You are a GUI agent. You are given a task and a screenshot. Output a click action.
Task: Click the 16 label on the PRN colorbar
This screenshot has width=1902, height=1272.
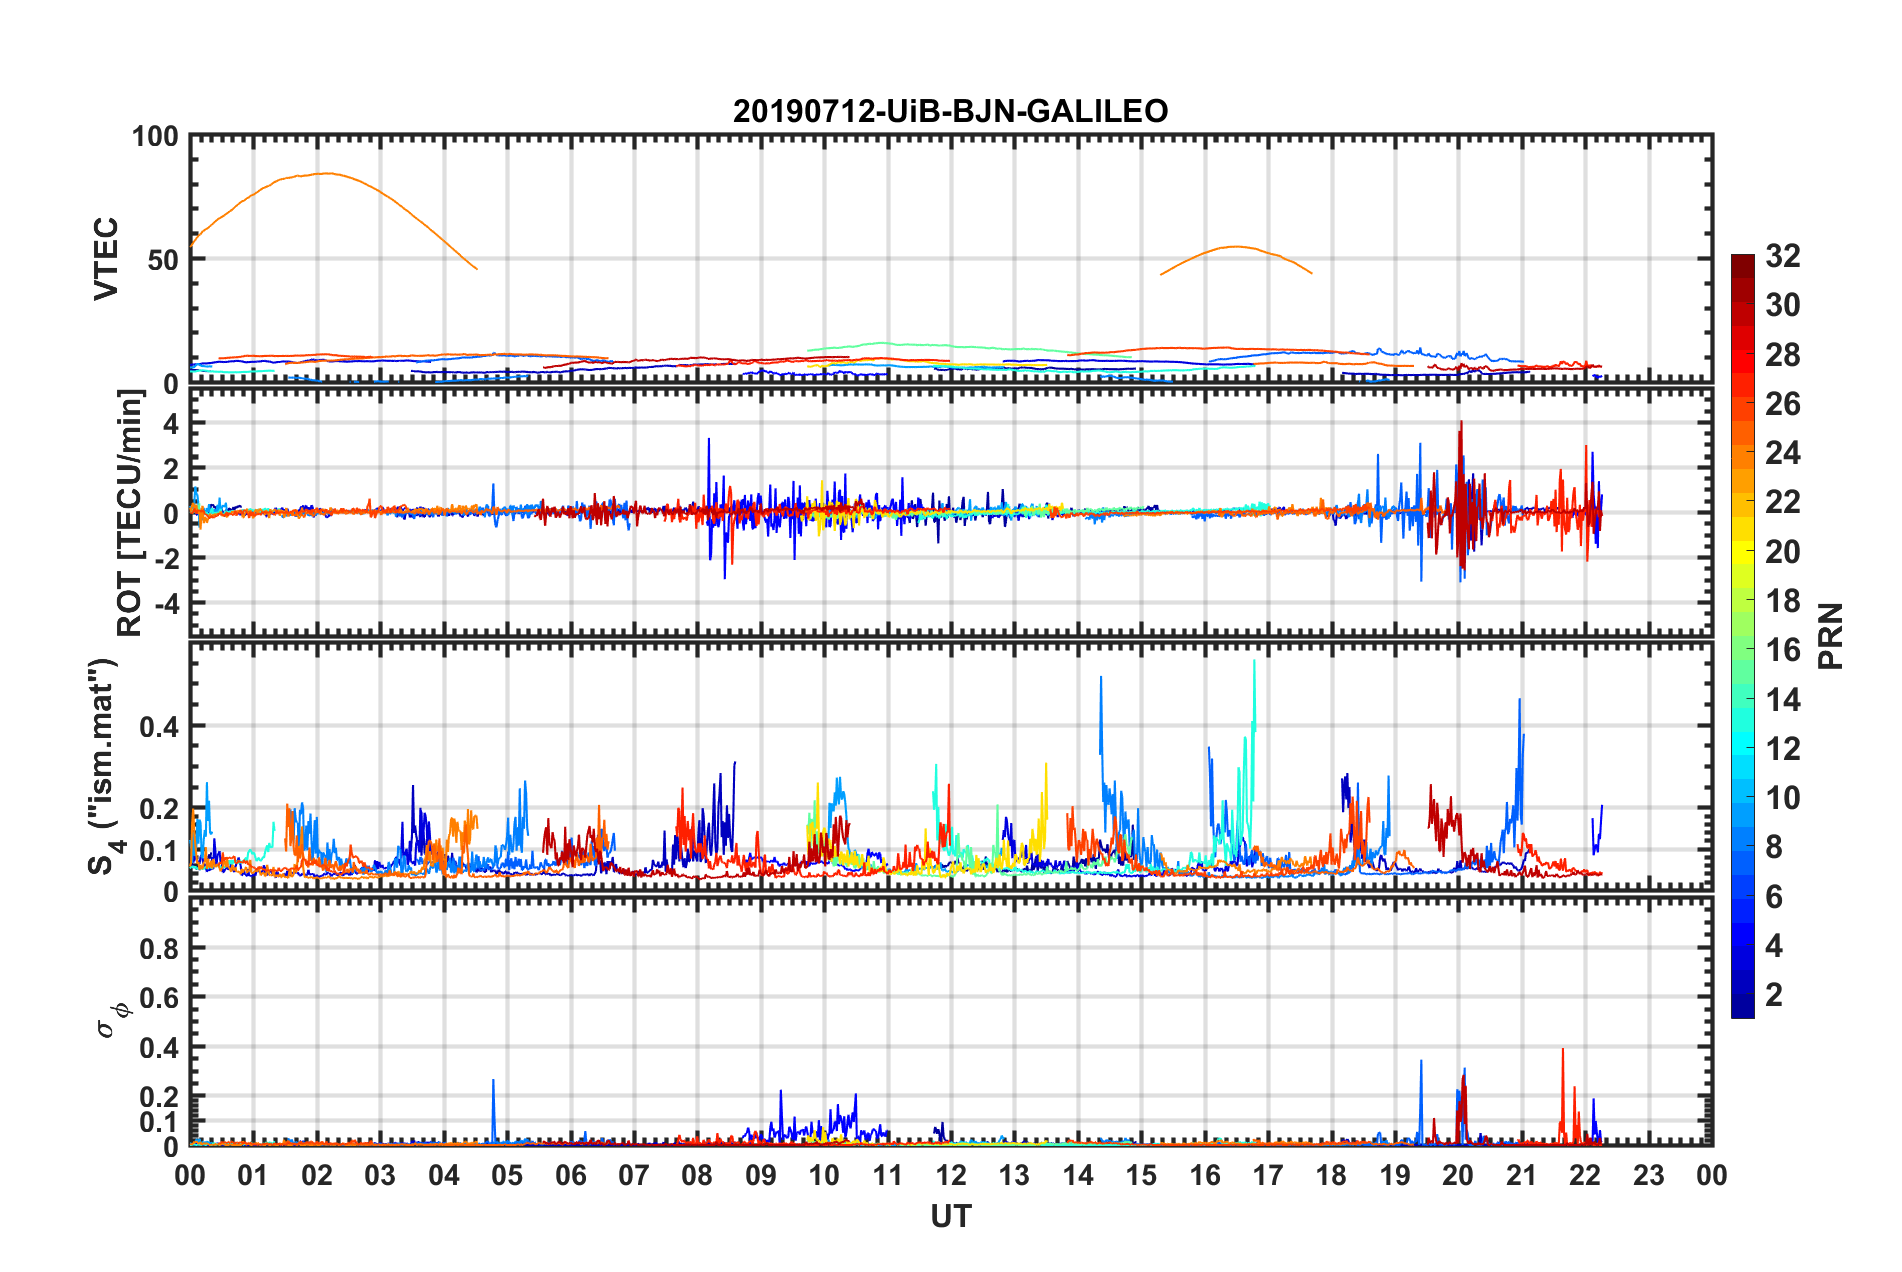[x=1783, y=650]
